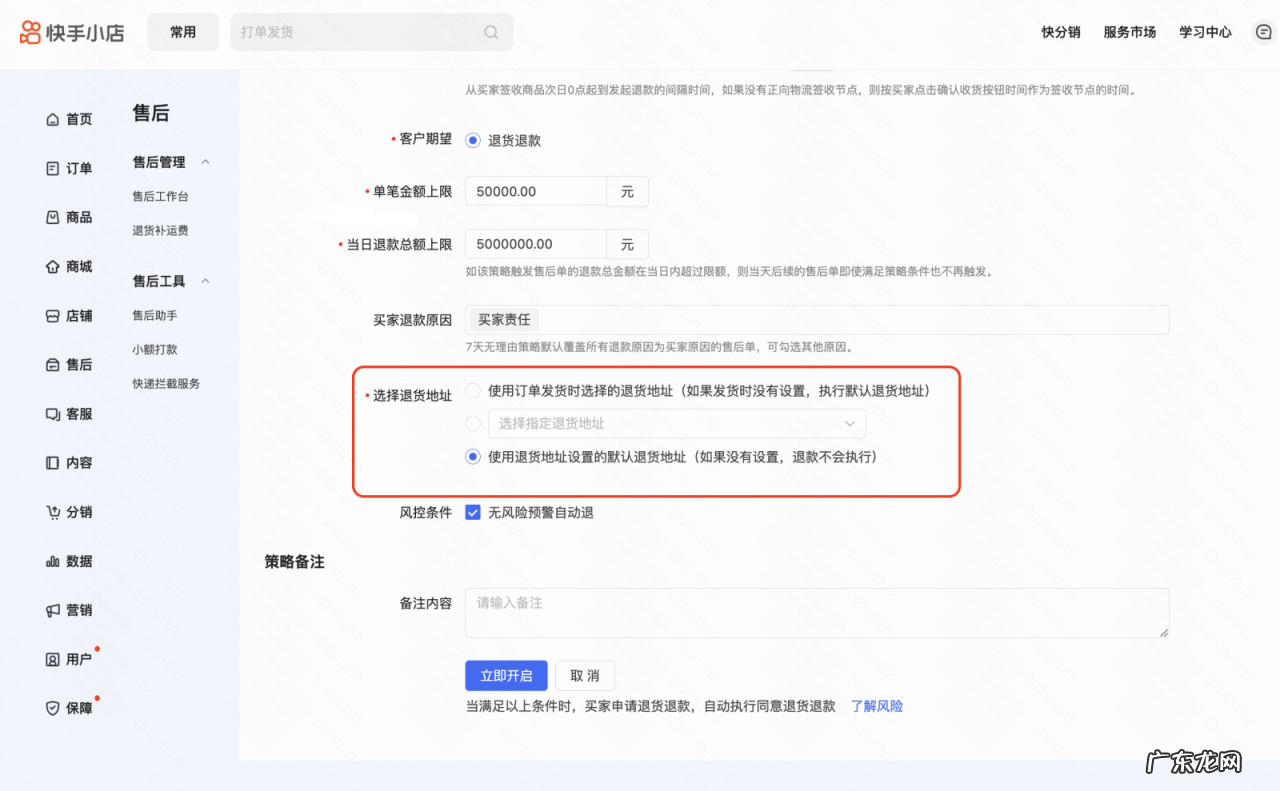This screenshot has height=791, width=1280.
Task: Click the 了解风险 link
Action: click(x=876, y=706)
